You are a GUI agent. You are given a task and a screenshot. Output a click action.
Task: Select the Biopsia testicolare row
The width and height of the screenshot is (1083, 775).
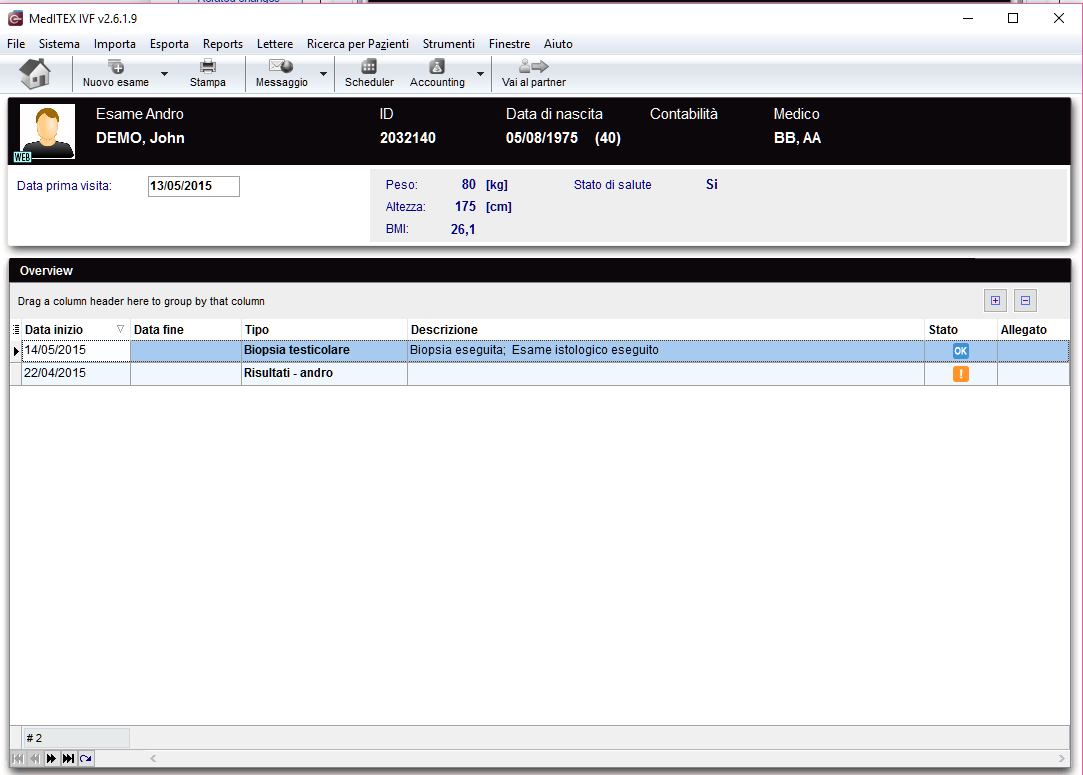click(x=546, y=350)
